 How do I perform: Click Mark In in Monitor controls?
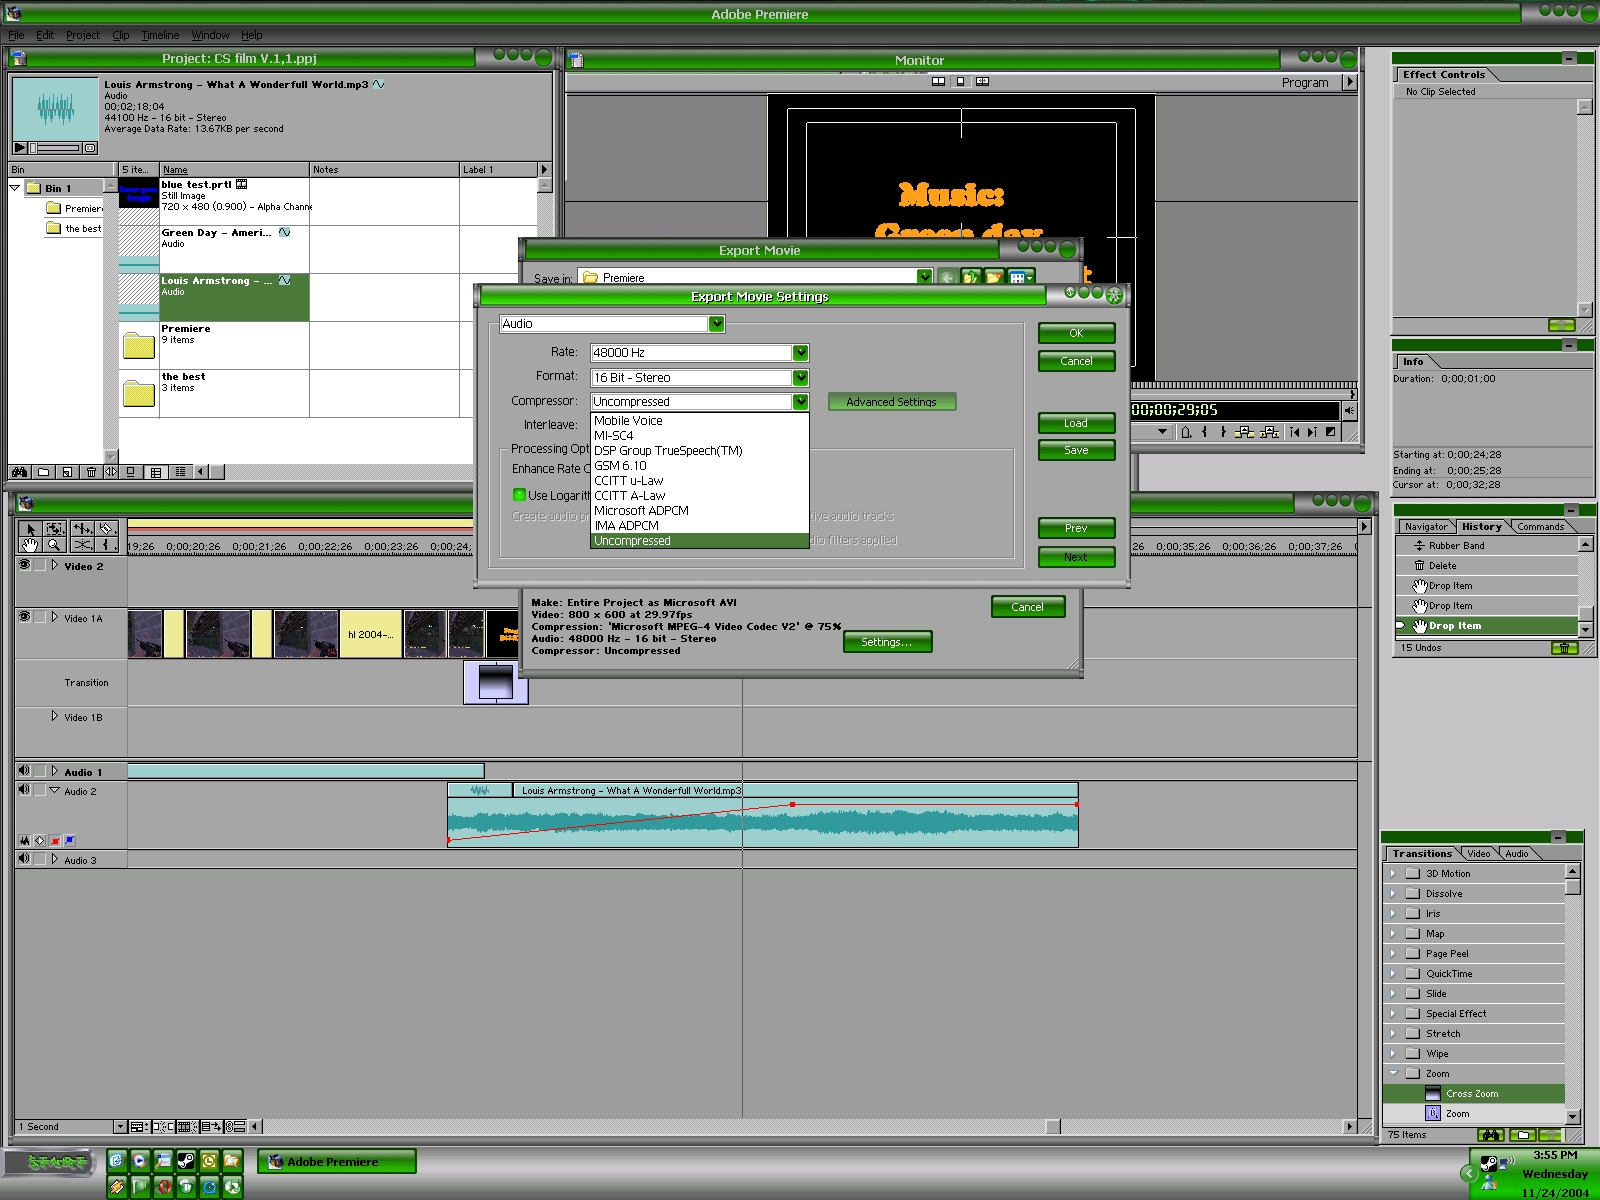[1205, 432]
